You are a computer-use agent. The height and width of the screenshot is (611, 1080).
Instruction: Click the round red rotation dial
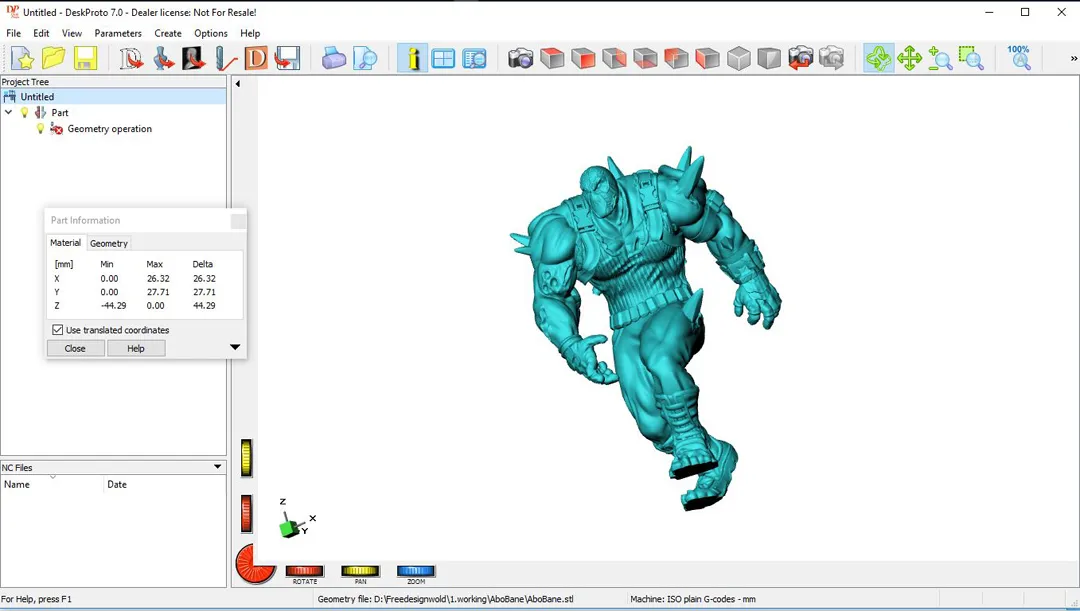pos(255,563)
